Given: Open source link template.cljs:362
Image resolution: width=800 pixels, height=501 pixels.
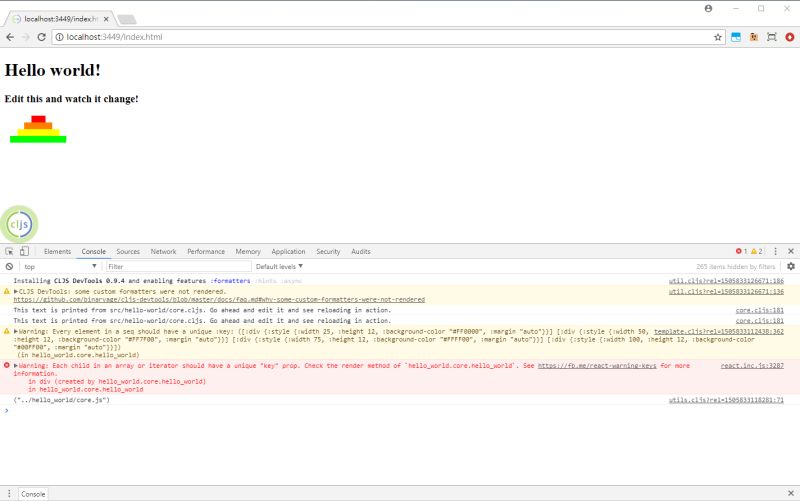Looking at the screenshot, I should coord(719,331).
